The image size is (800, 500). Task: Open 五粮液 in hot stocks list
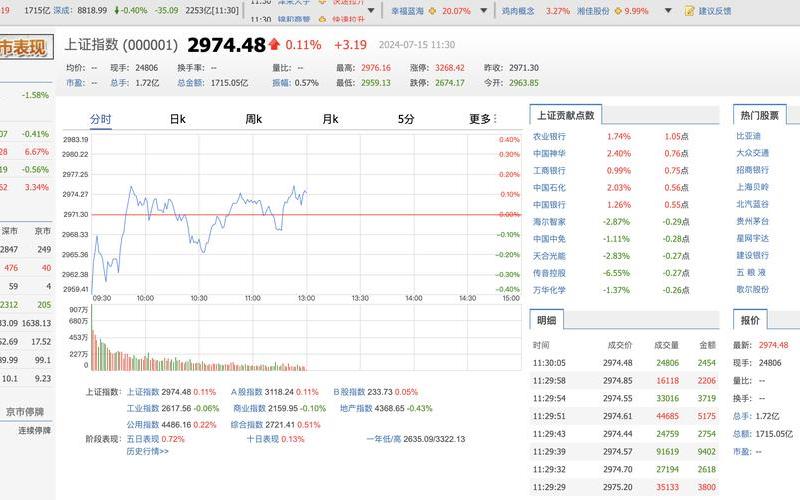(751, 272)
